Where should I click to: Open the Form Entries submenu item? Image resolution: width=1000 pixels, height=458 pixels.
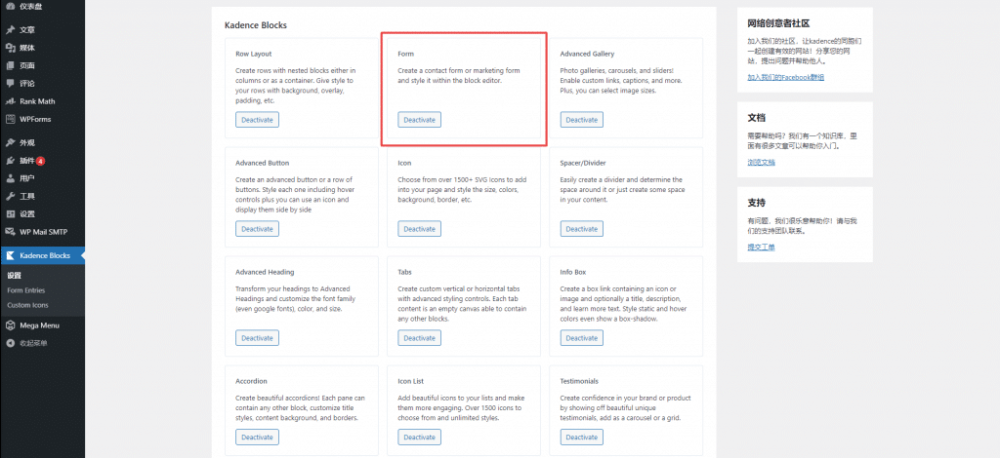coord(26,290)
